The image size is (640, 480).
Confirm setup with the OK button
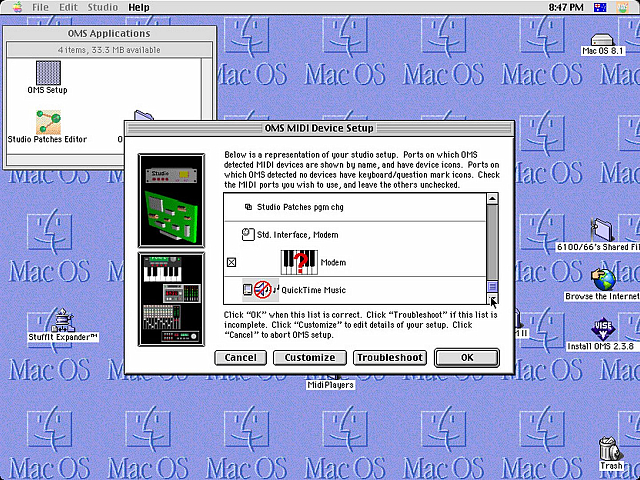[x=467, y=358]
